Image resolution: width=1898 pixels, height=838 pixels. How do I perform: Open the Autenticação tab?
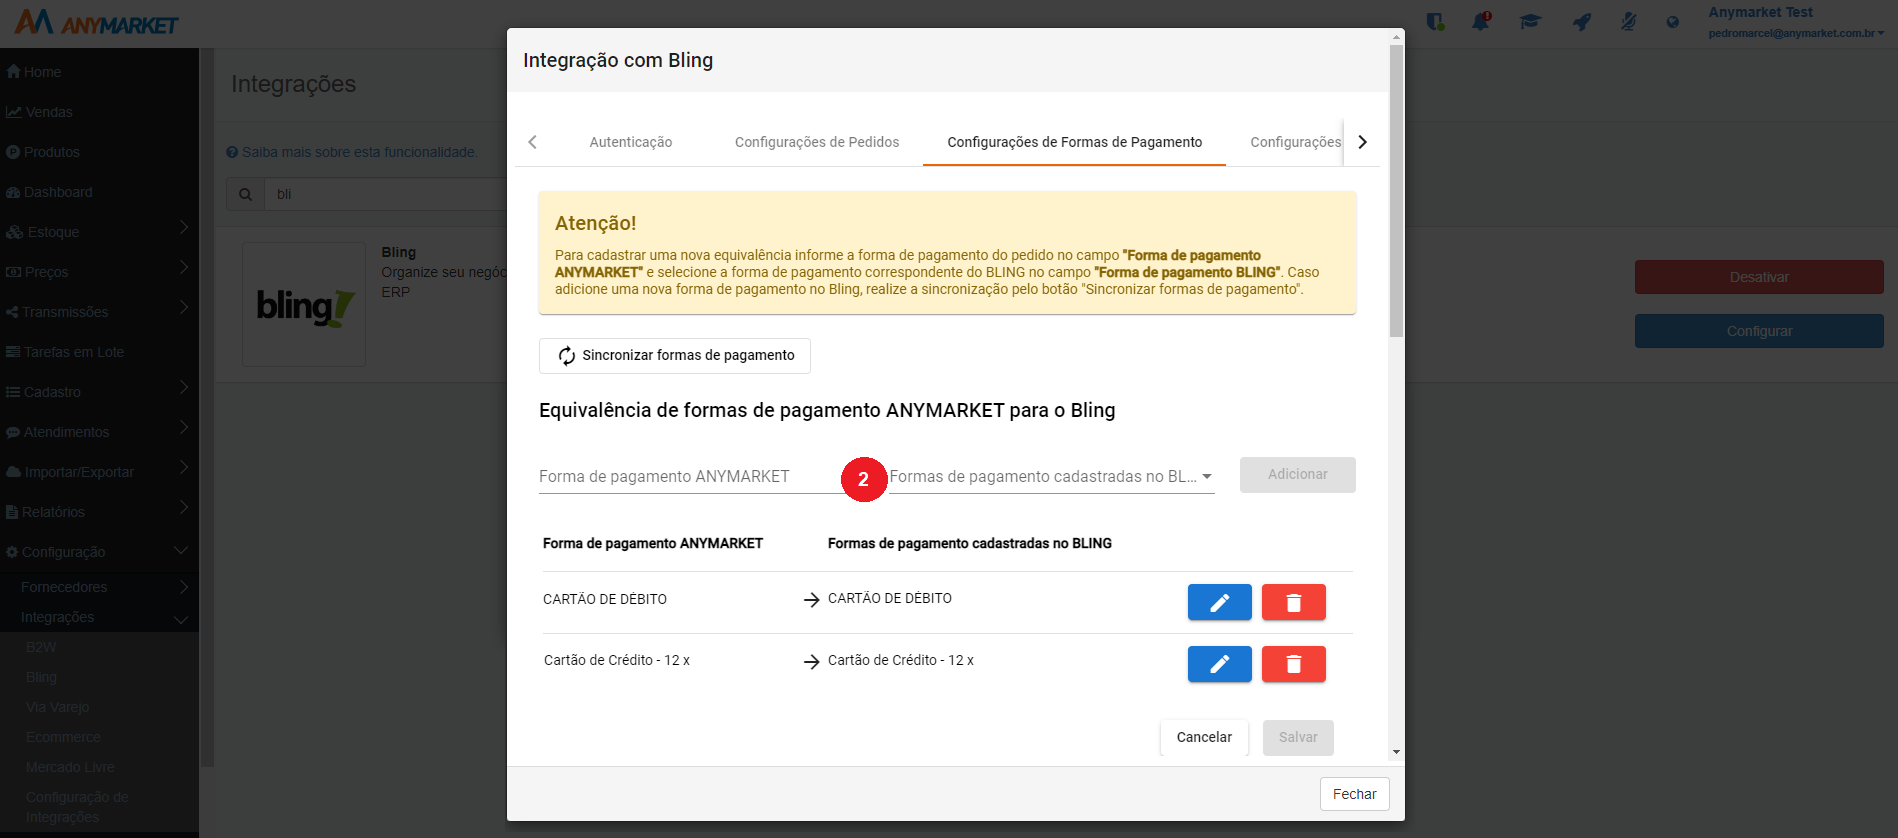631,142
